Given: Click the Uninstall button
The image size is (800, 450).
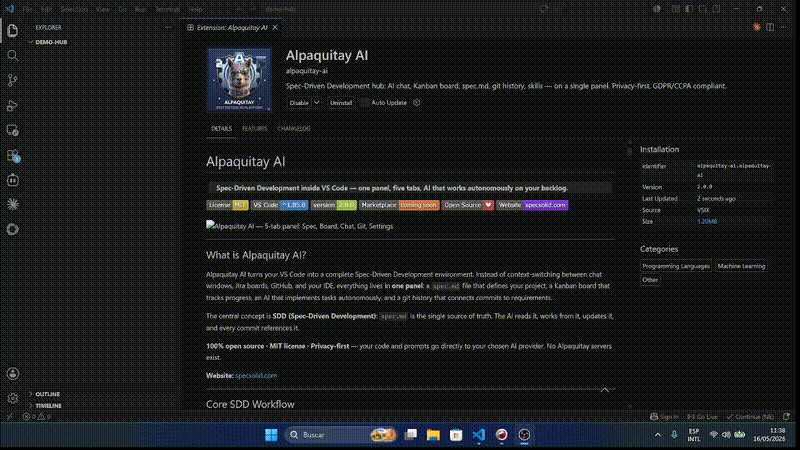Looking at the screenshot, I should 341,103.
